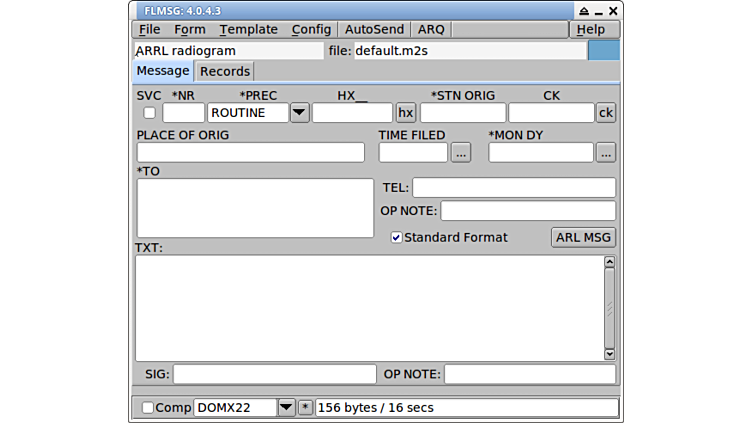
Task: Click the blue color box beside filename
Action: point(603,51)
